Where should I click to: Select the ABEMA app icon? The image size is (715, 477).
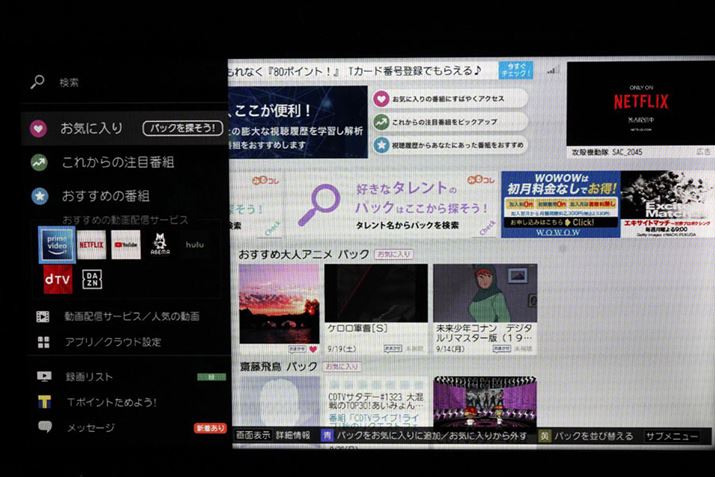(160, 244)
